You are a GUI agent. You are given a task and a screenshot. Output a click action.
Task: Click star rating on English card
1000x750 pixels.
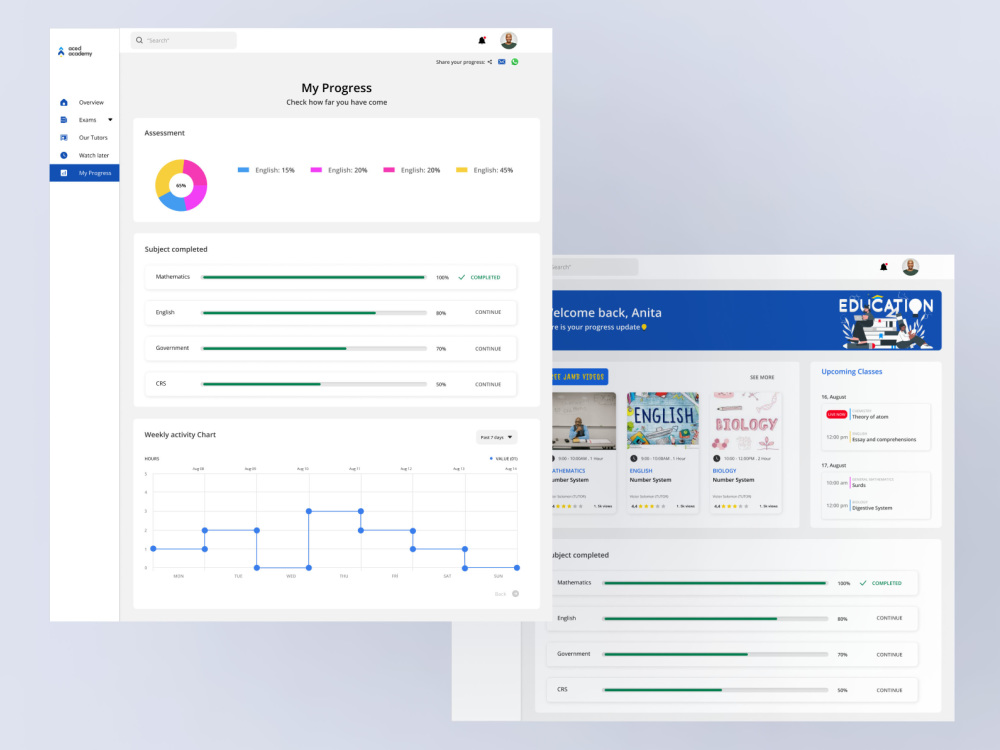pyautogui.click(x=652, y=506)
